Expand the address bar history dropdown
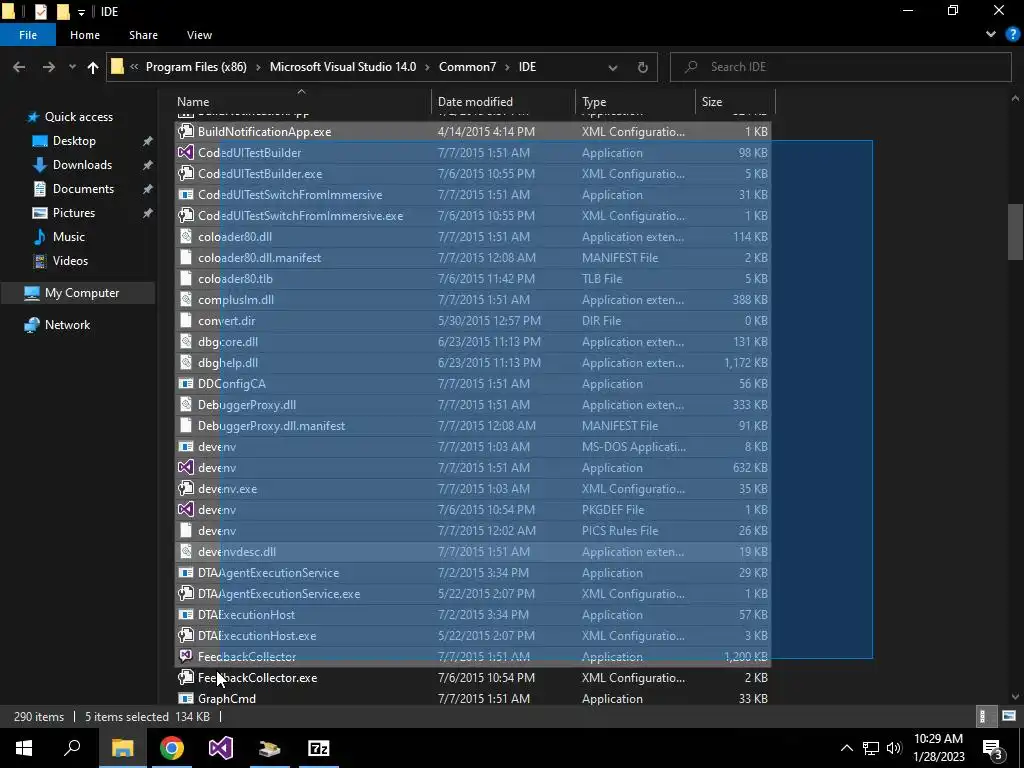 click(613, 67)
